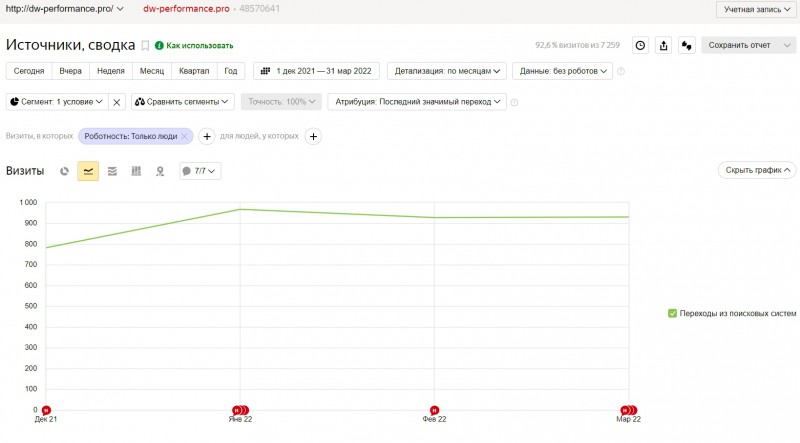Open annotations '7/7' dropdown
The height and width of the screenshot is (443, 800).
200,171
